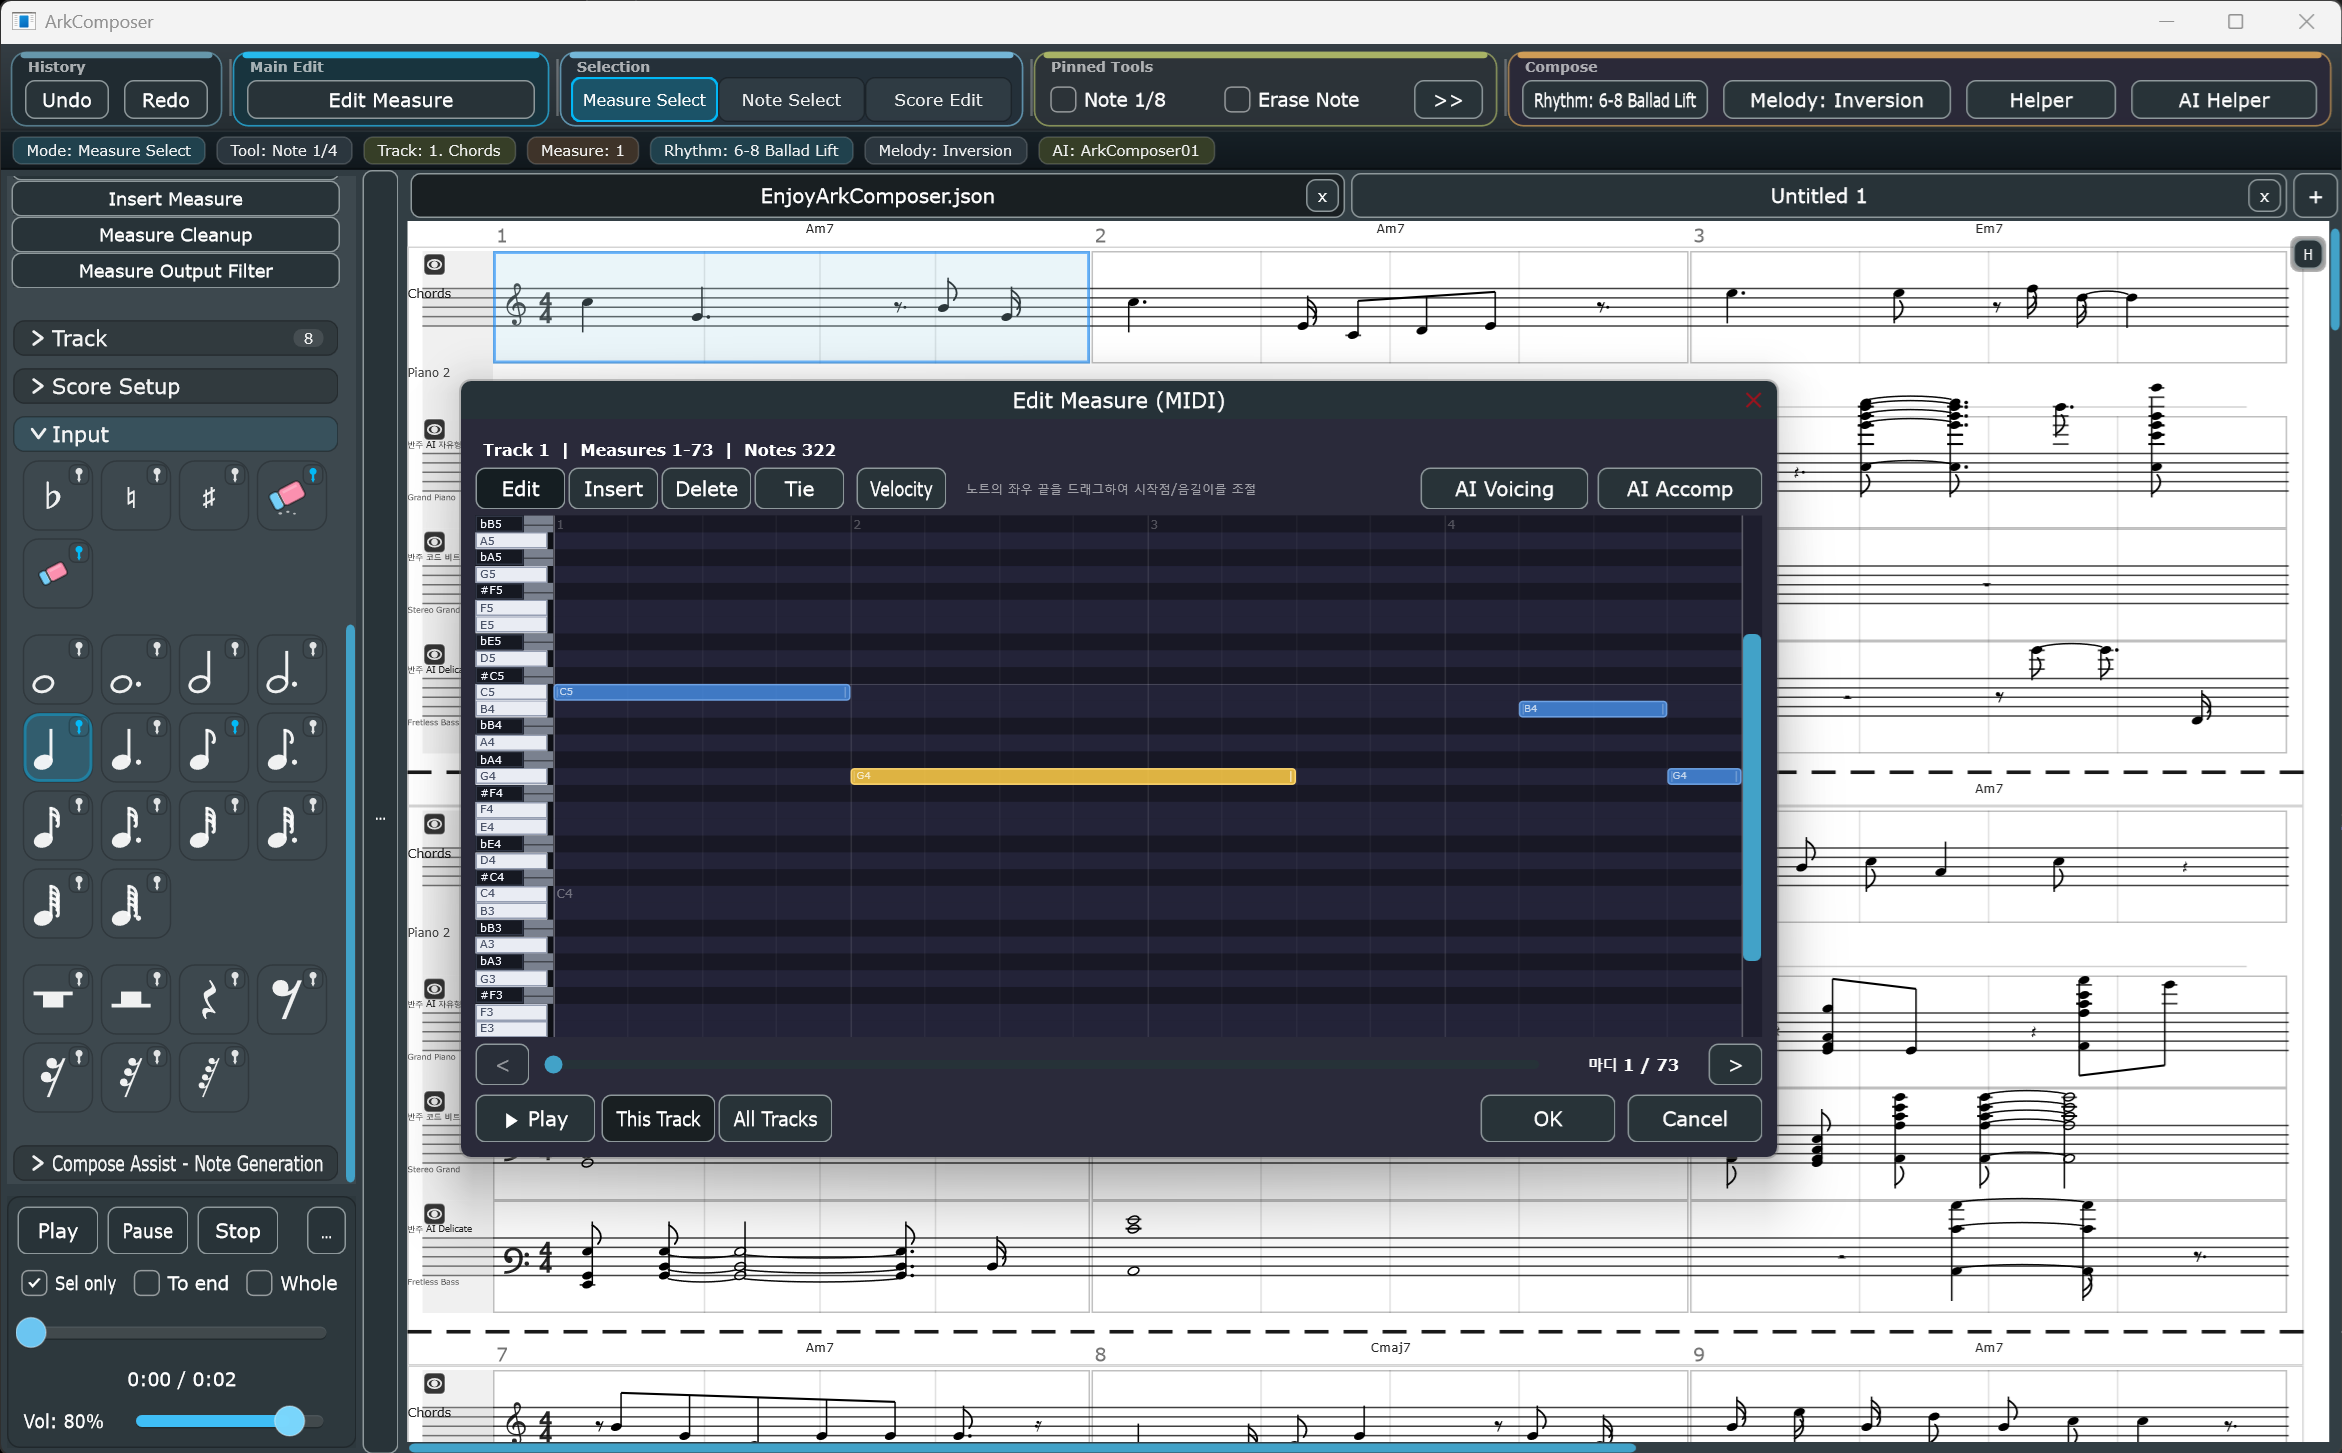The image size is (2342, 1453).
Task: Collapse the Input section
Action: (176, 434)
